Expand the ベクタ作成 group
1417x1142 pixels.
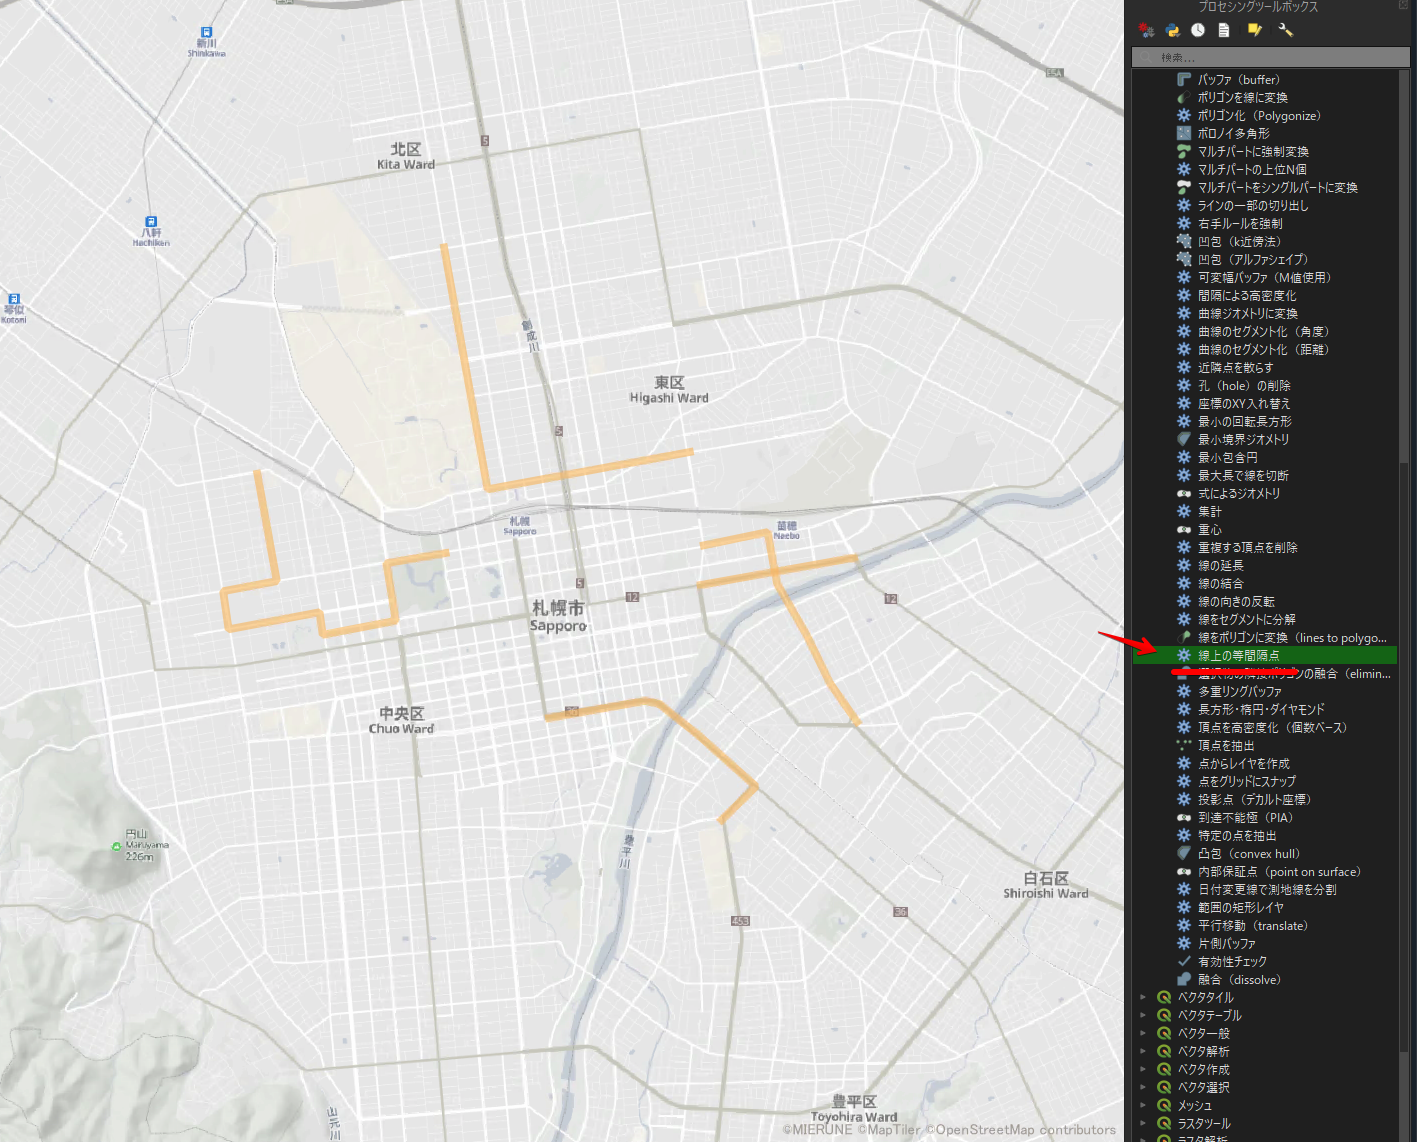pos(1143,1069)
